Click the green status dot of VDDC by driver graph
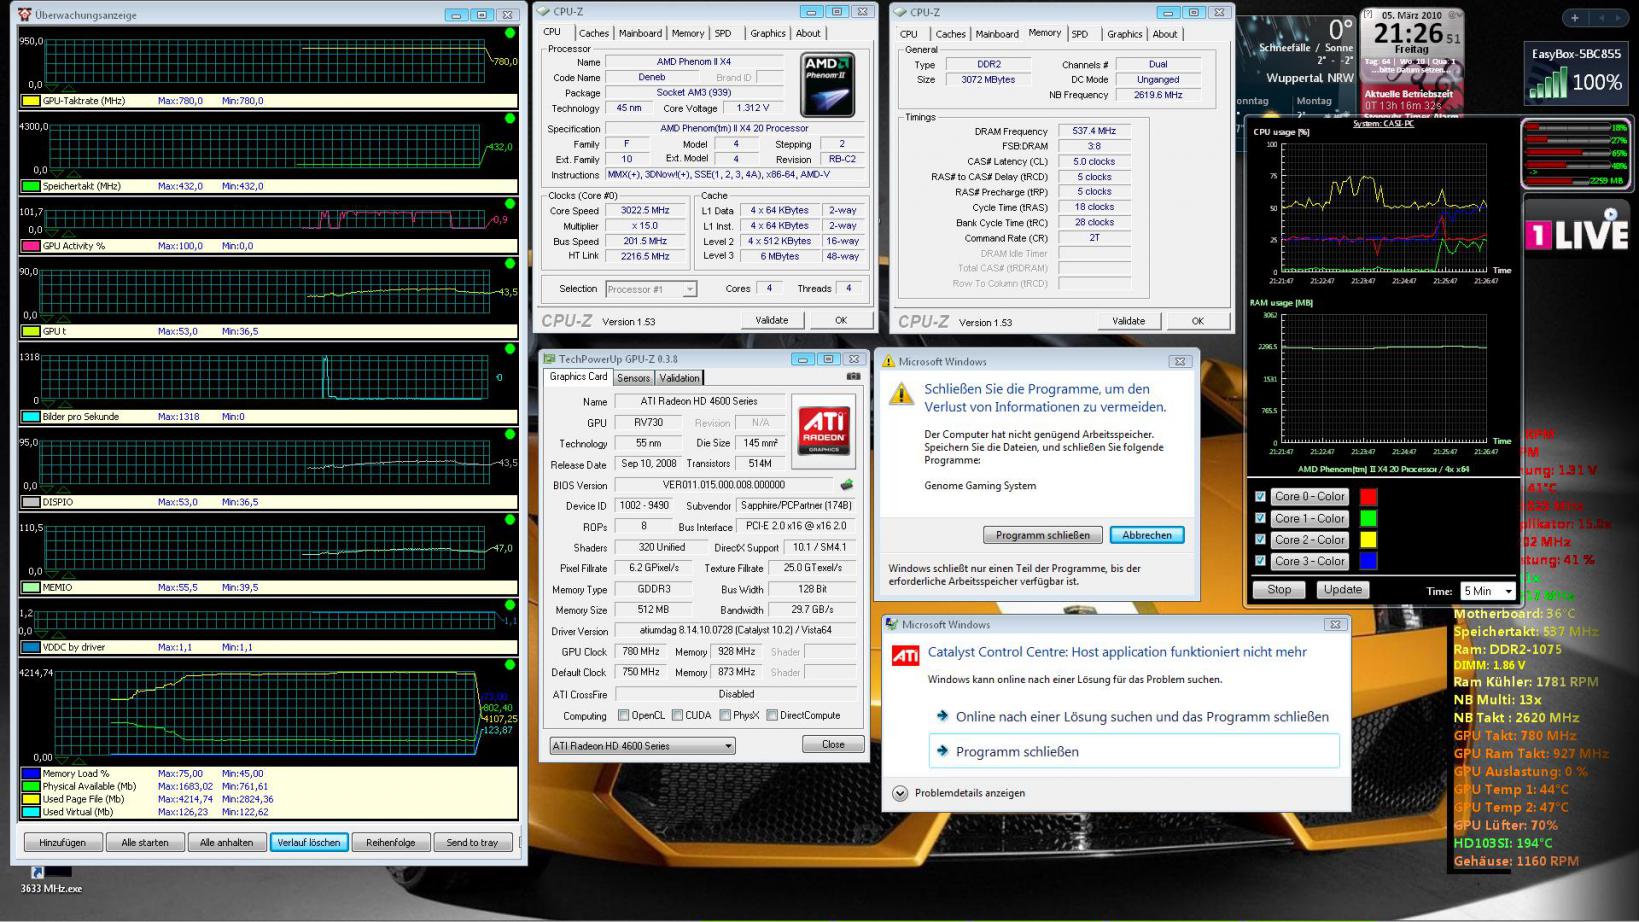1639x922 pixels. pyautogui.click(x=510, y=605)
